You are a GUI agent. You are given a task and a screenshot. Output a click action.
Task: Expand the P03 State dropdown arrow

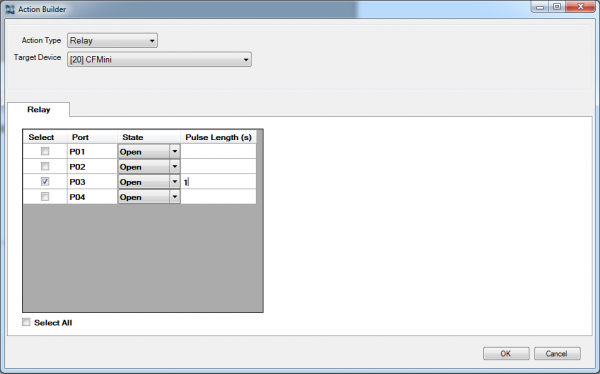[x=174, y=181]
